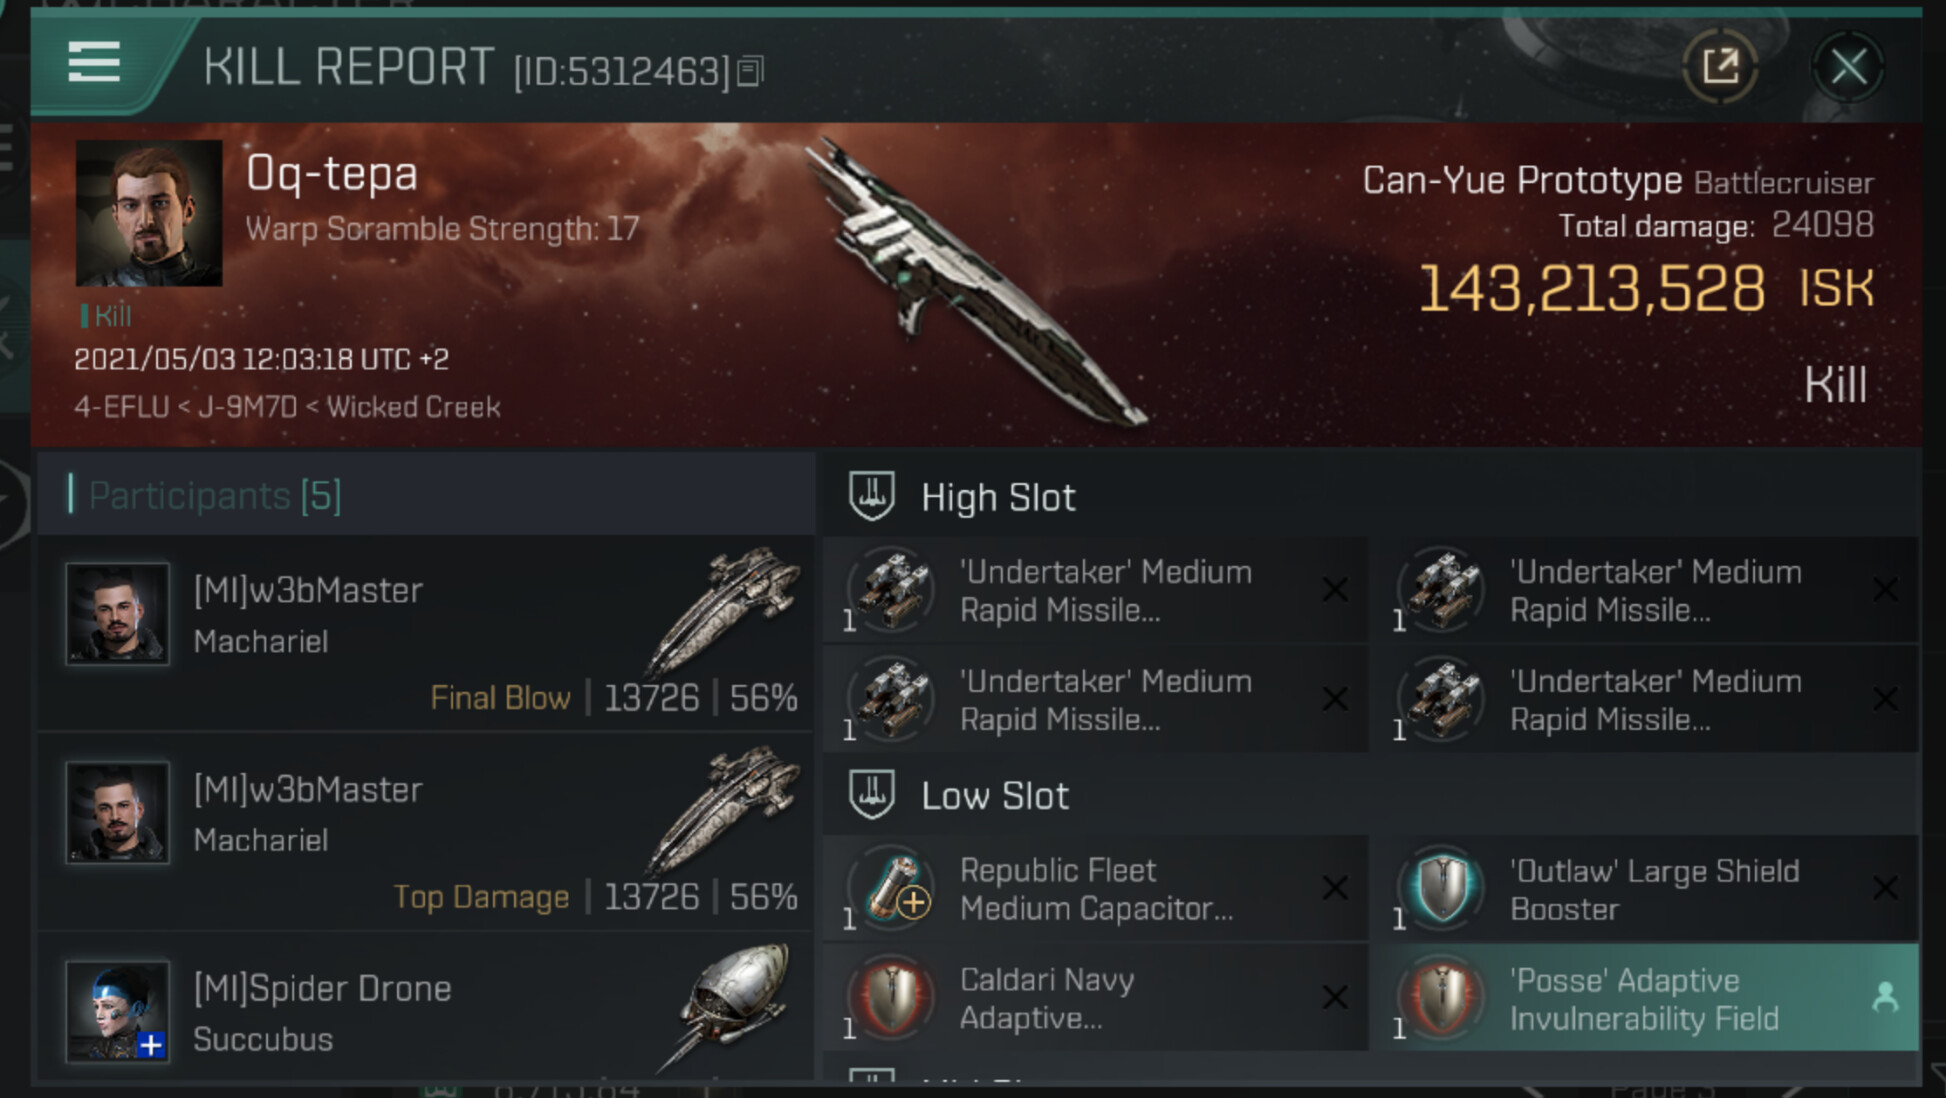The image size is (1946, 1098).
Task: Open the hamburger menu
Action: 94,63
